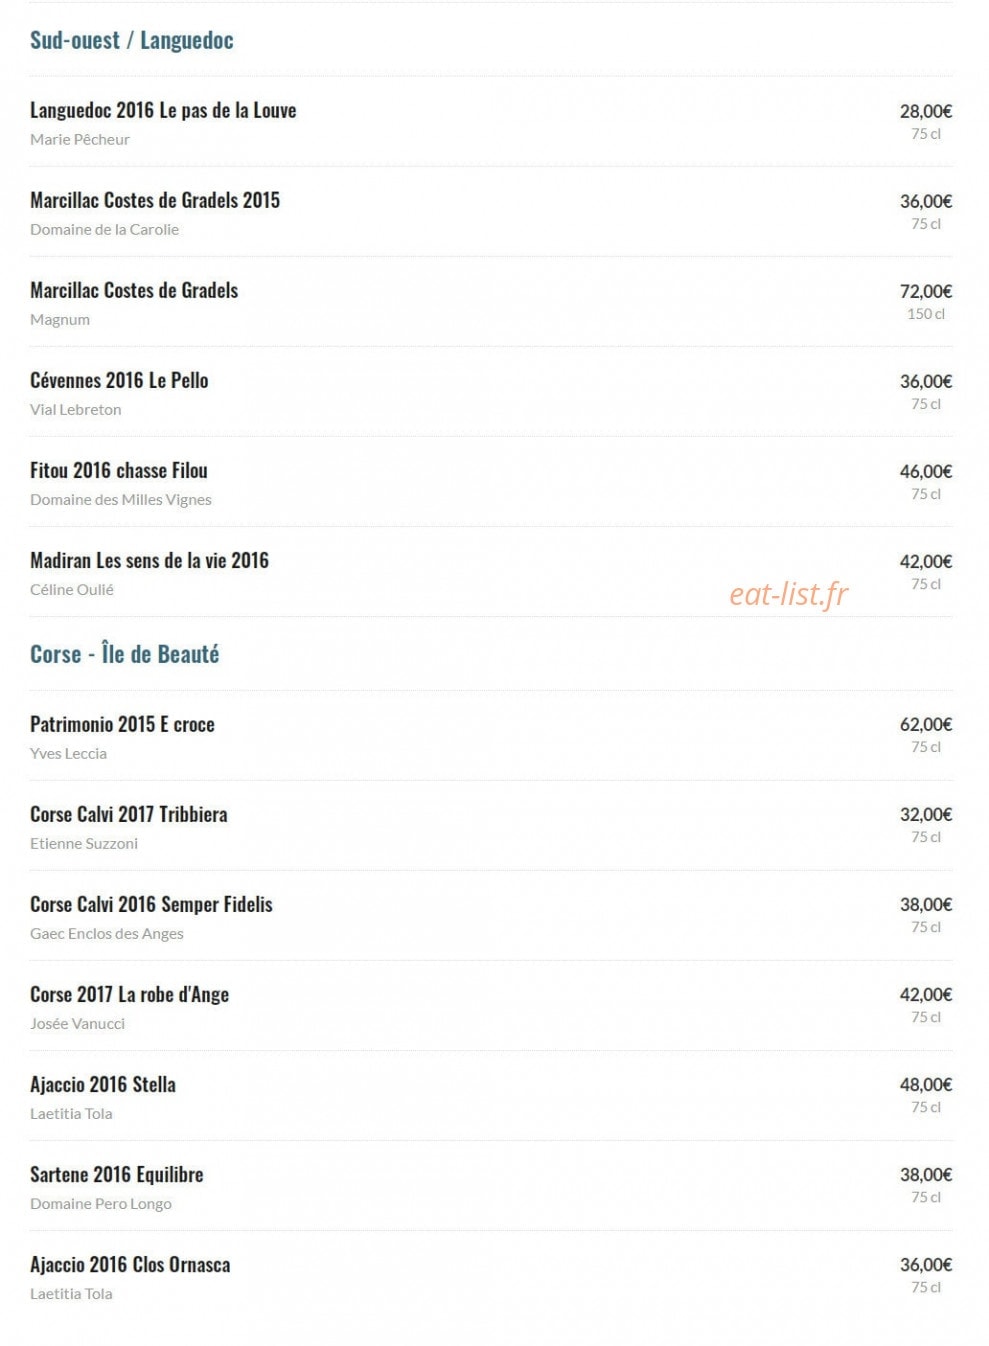Select Patrimonio 2015 E croce wine
This screenshot has width=989, height=1346.
click(x=122, y=724)
